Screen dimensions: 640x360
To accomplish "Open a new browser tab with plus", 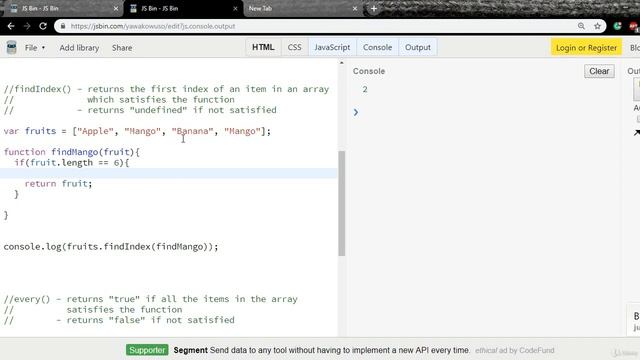I will pyautogui.click(x=373, y=9).
